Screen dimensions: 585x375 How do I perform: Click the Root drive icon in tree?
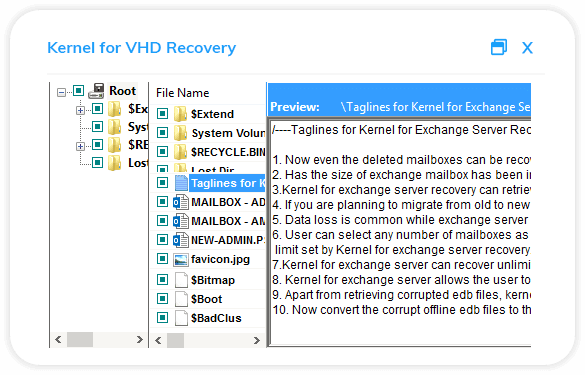tap(97, 91)
